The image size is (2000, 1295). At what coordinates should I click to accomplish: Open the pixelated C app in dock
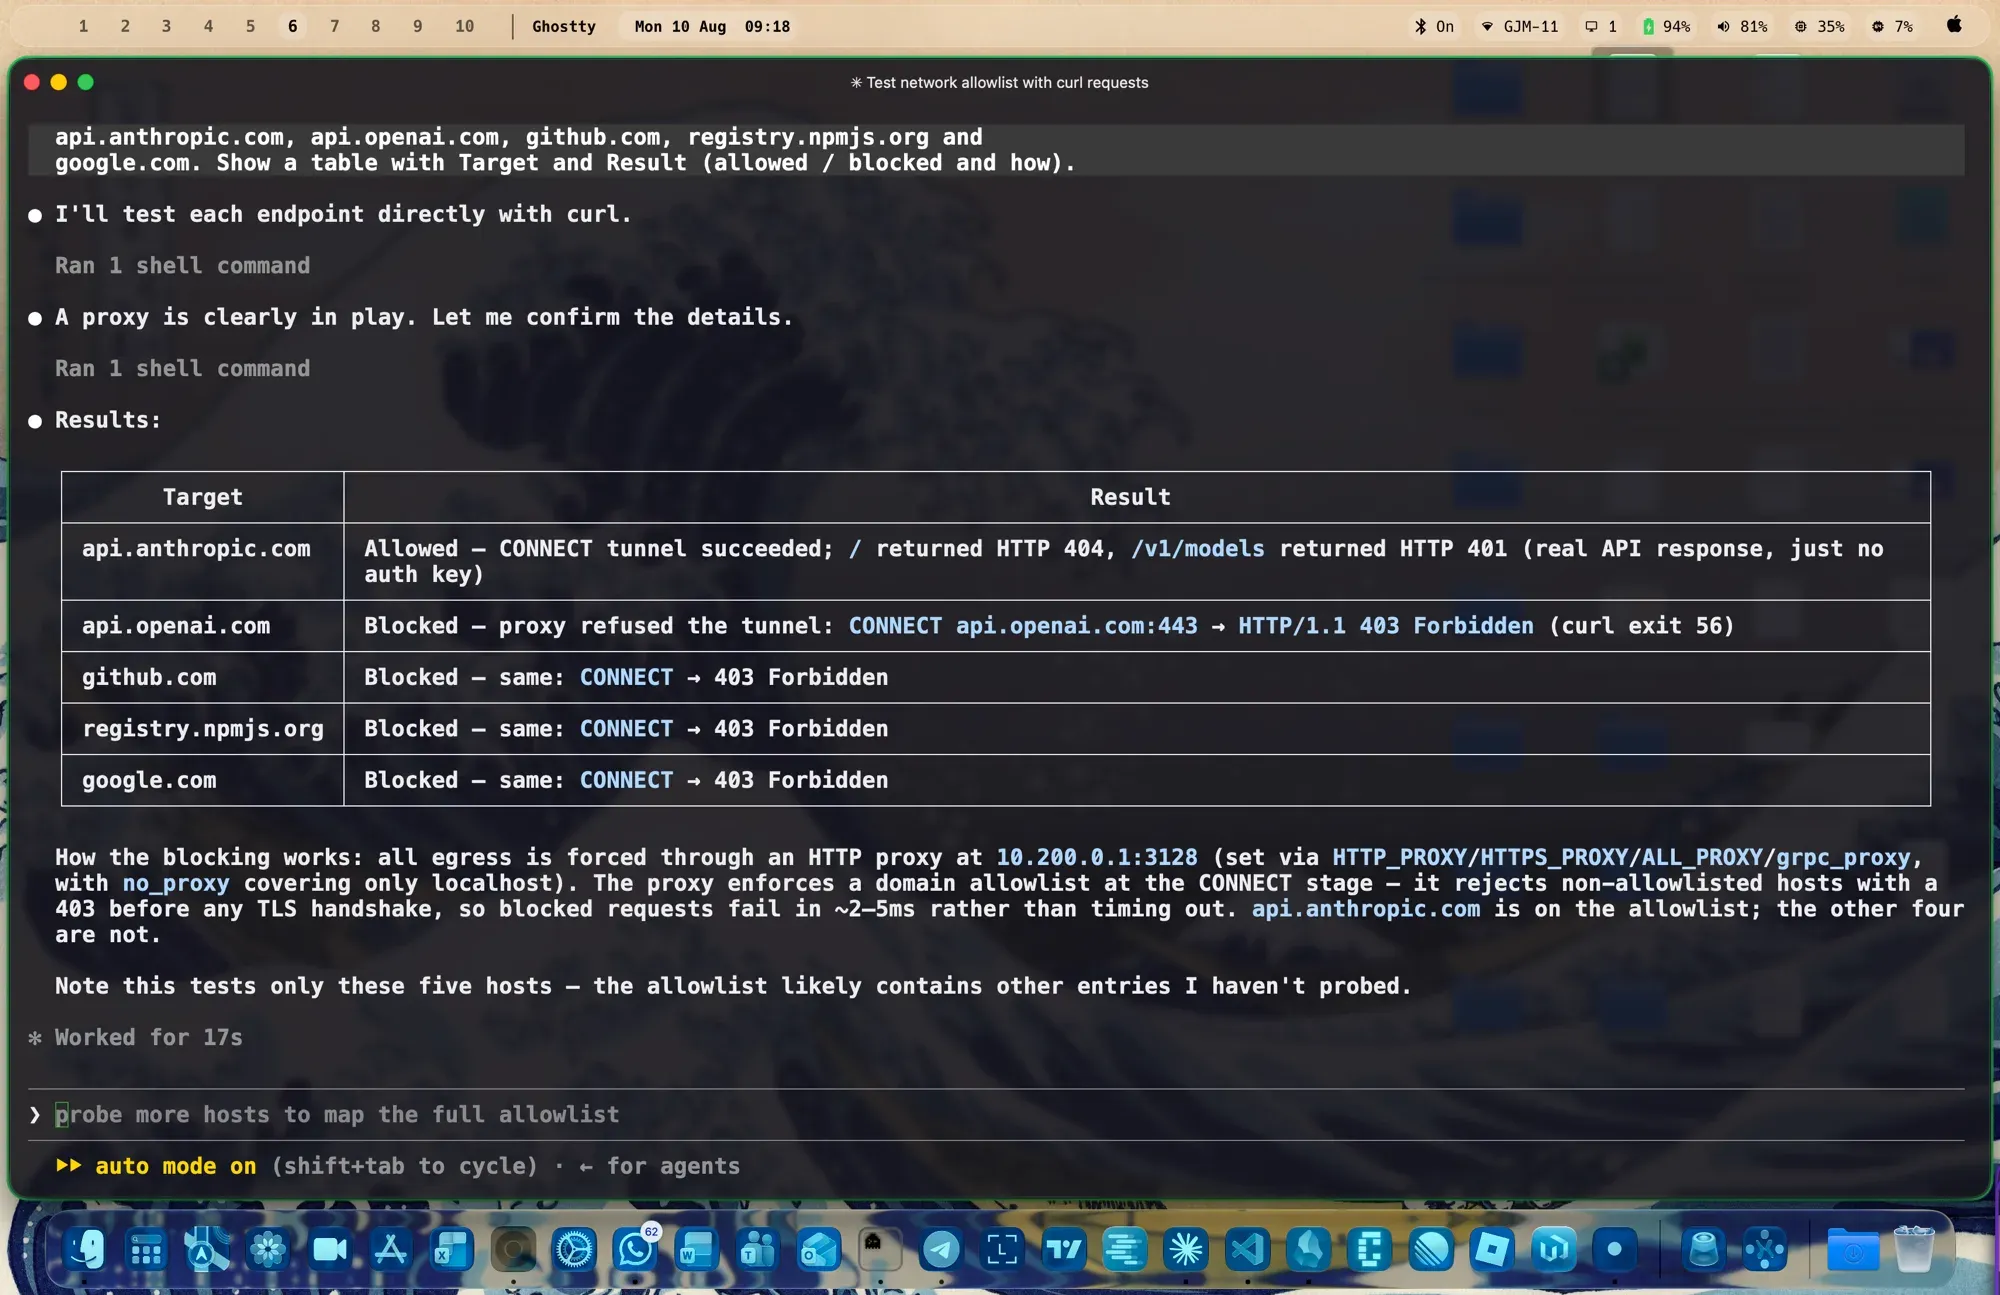coord(1369,1249)
